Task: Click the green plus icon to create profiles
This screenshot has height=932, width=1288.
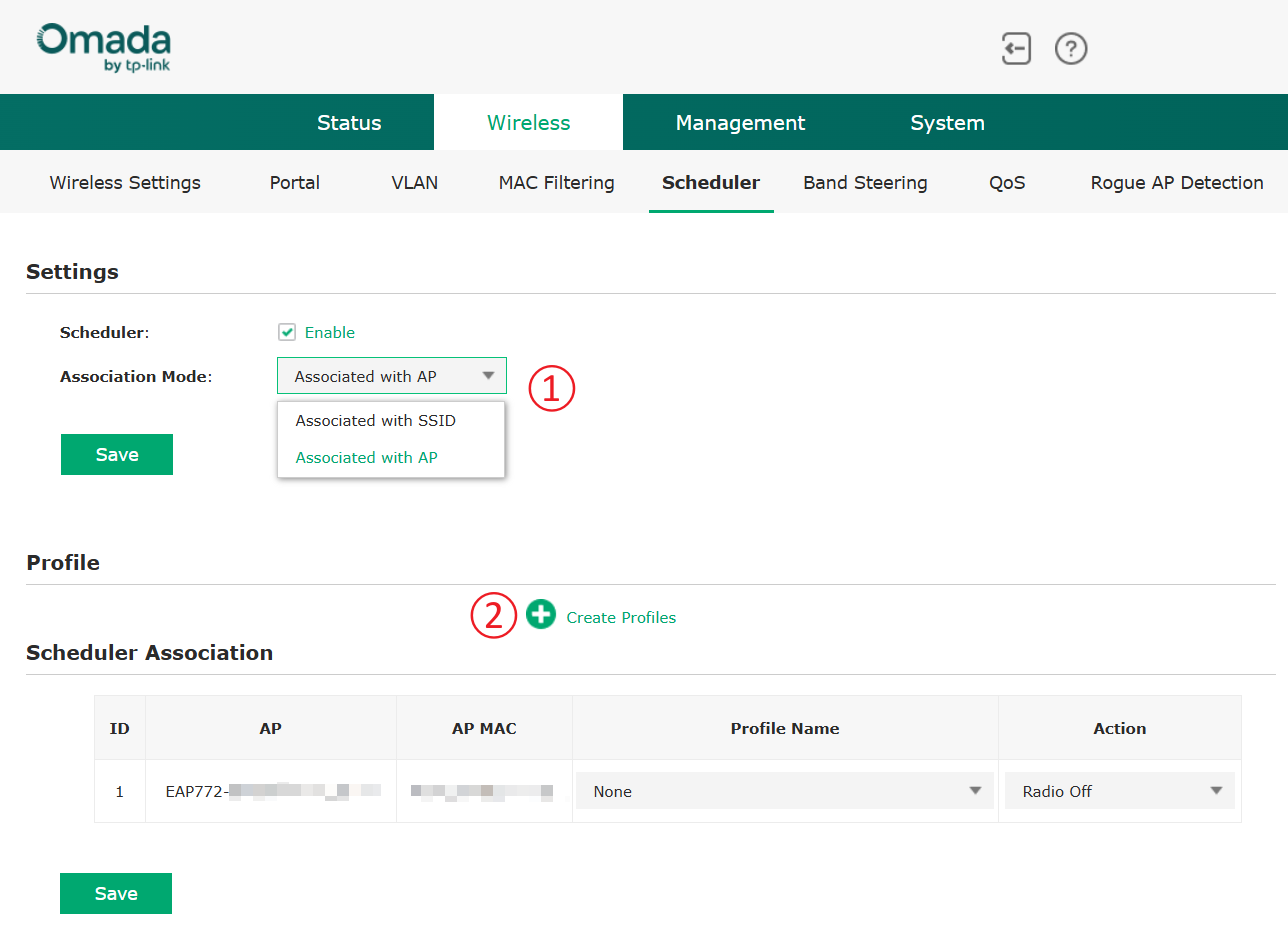Action: [x=541, y=615]
